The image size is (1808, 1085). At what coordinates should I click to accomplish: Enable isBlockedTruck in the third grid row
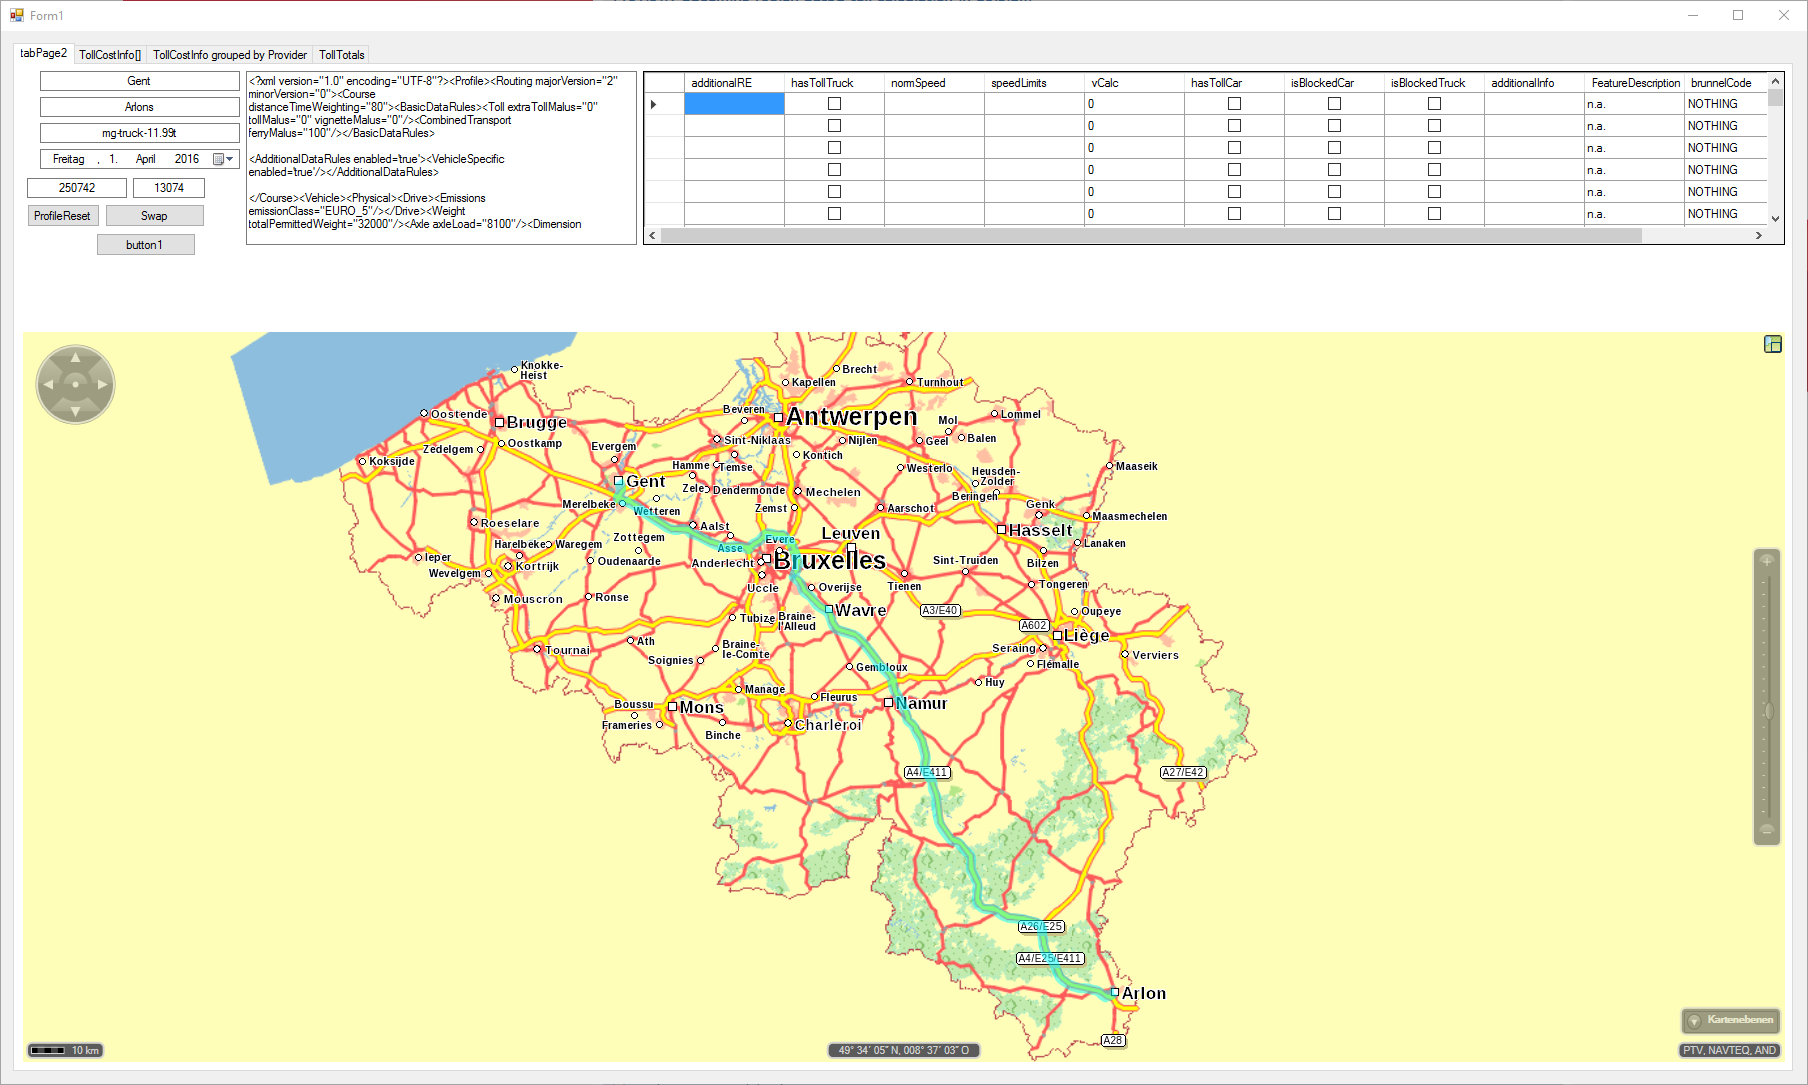(1434, 148)
